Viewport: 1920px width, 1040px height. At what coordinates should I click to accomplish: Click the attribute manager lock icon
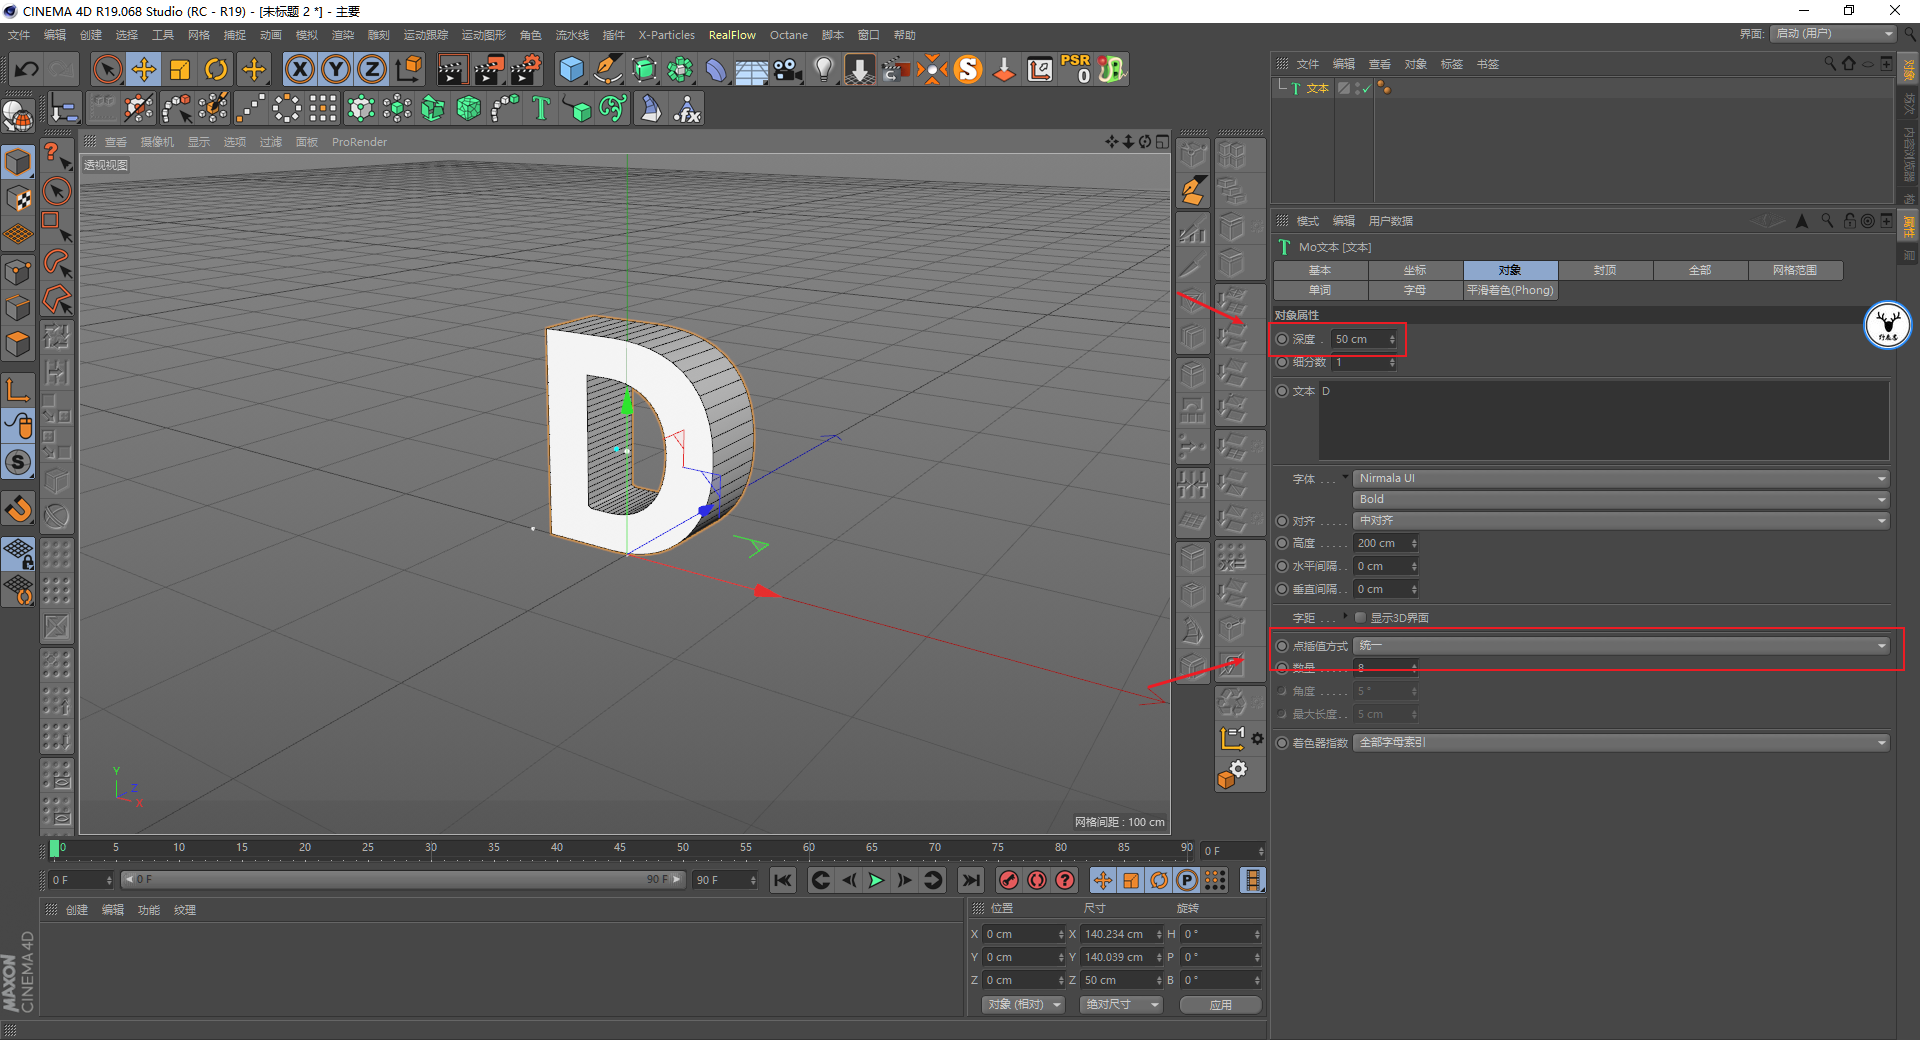(x=1849, y=221)
